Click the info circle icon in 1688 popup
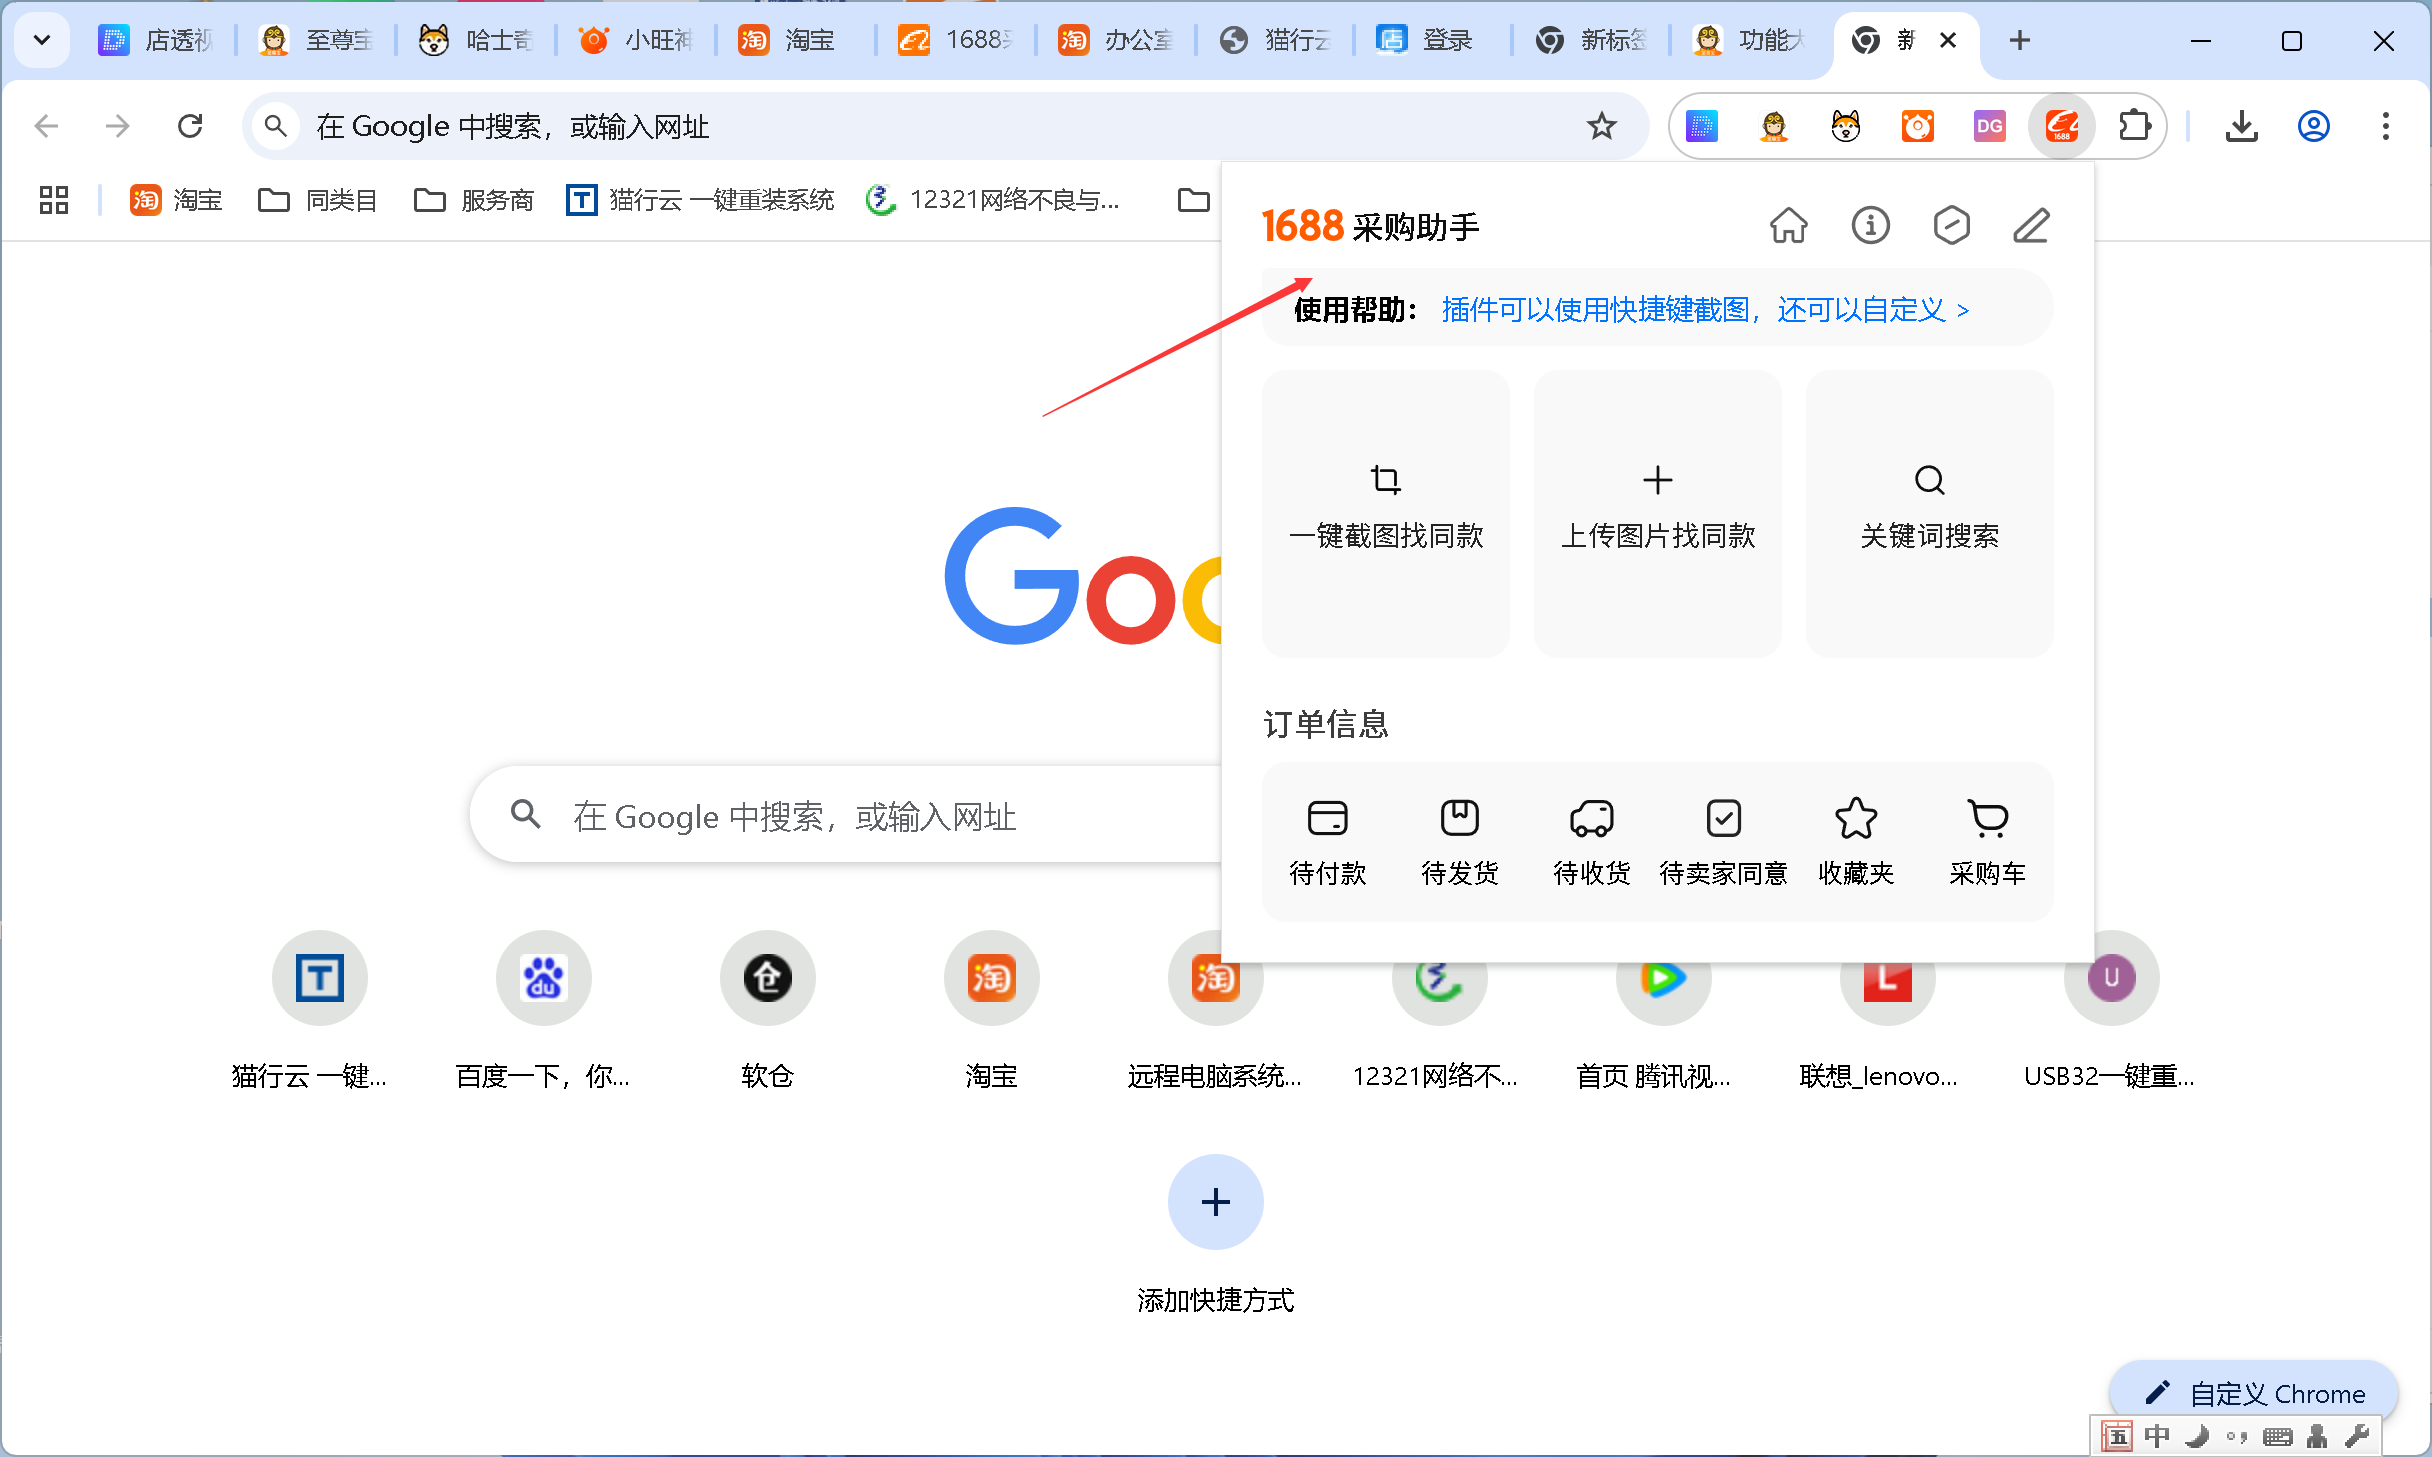The height and width of the screenshot is (1457, 2432). pos(1870,226)
